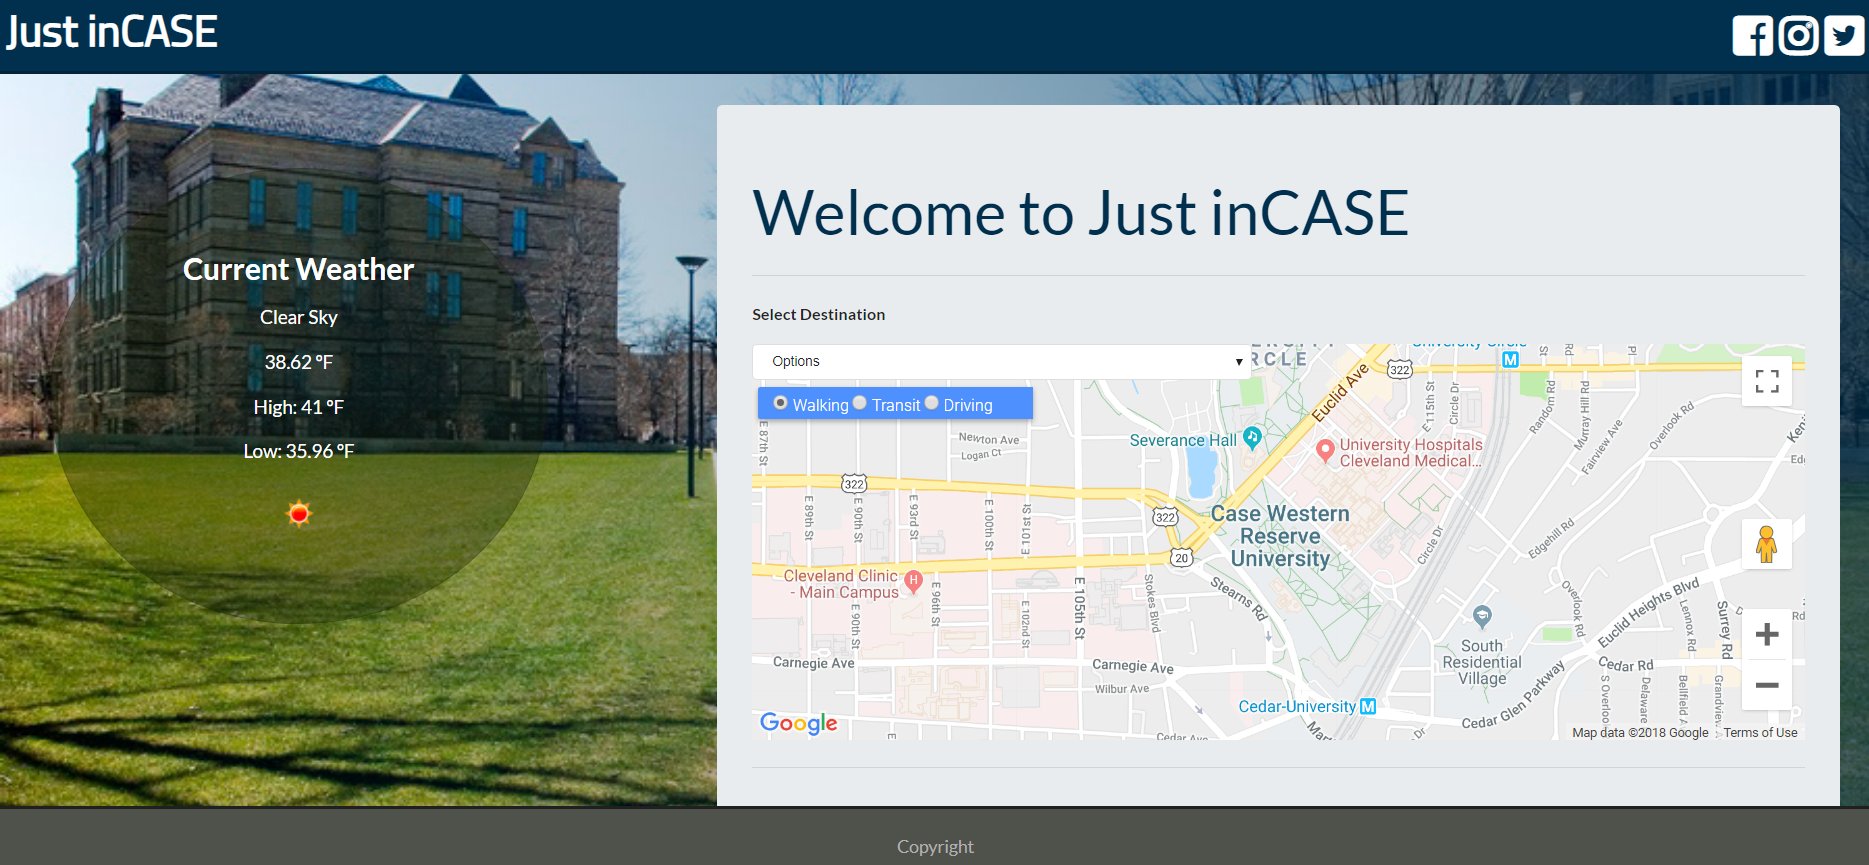
Task: Click the 'Welcome to Just inCASE' heading
Action: (x=1081, y=213)
